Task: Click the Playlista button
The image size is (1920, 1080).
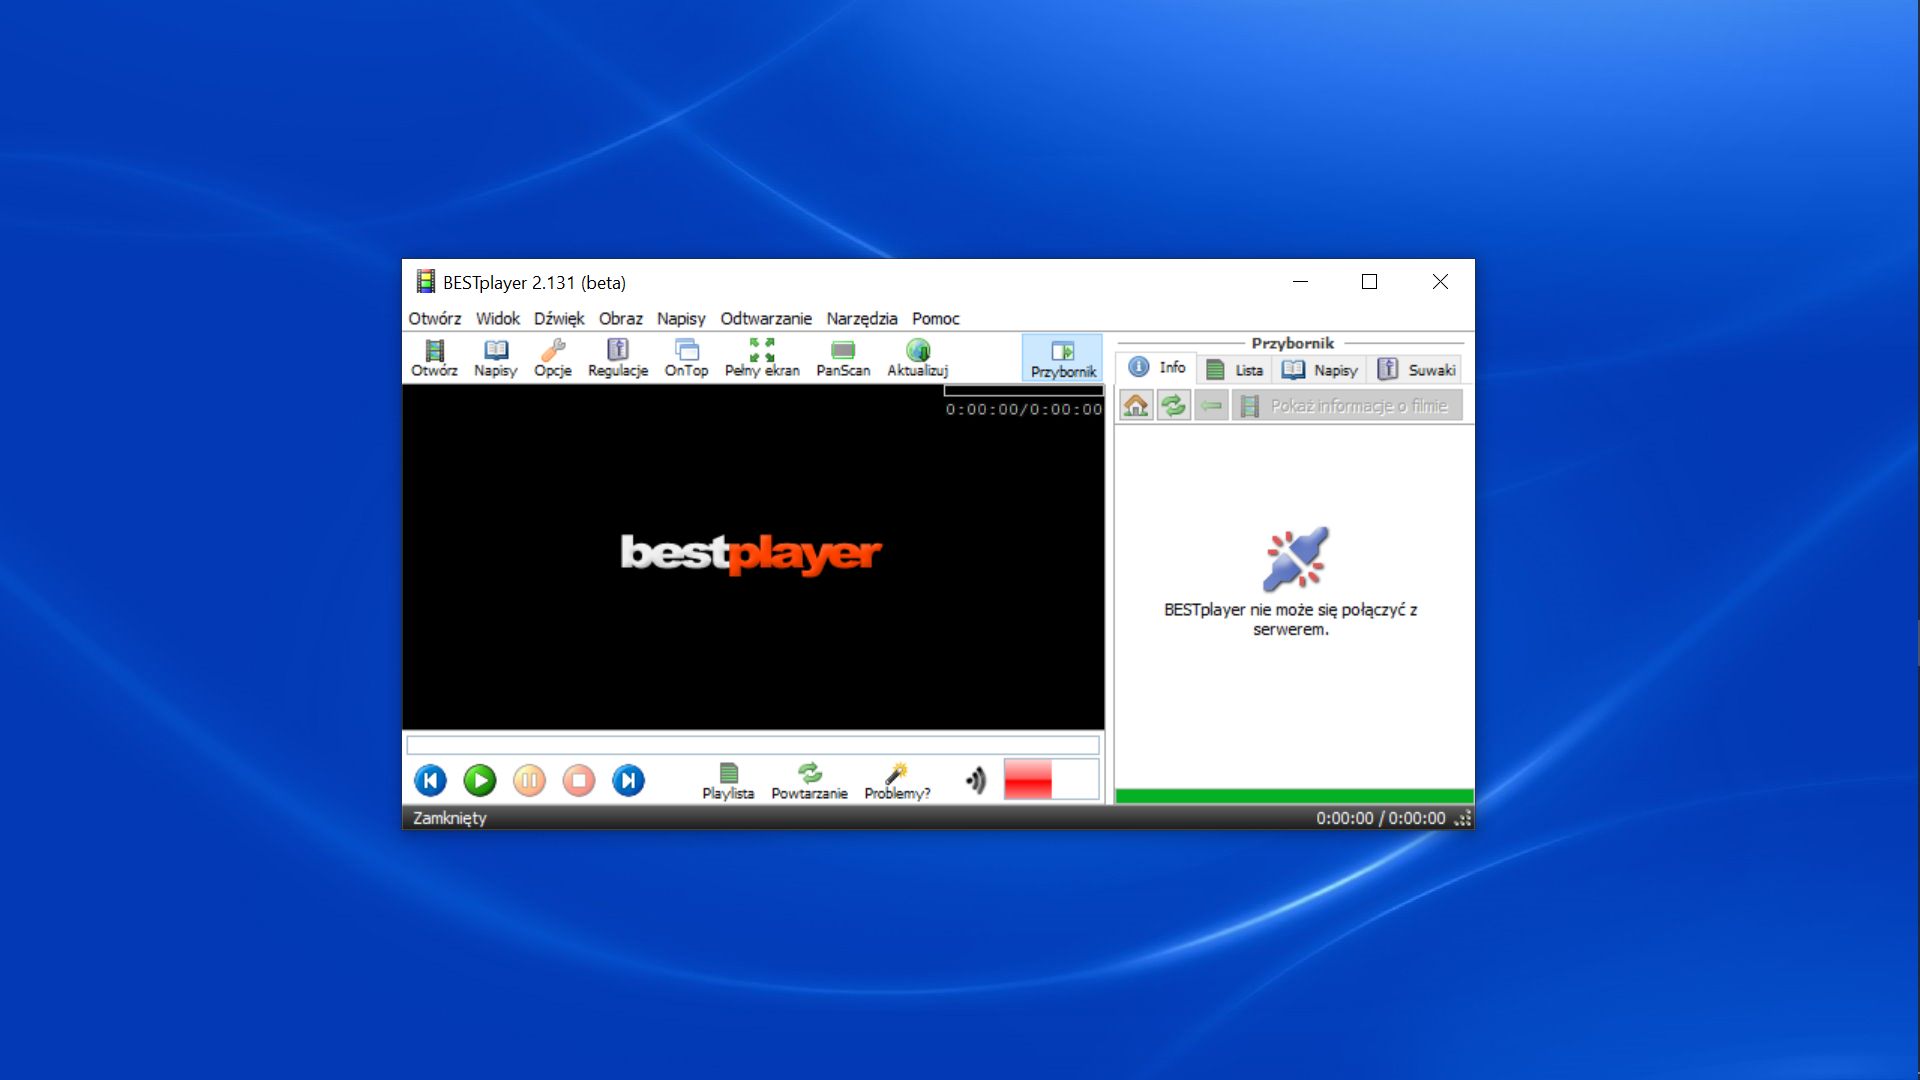Action: [728, 779]
